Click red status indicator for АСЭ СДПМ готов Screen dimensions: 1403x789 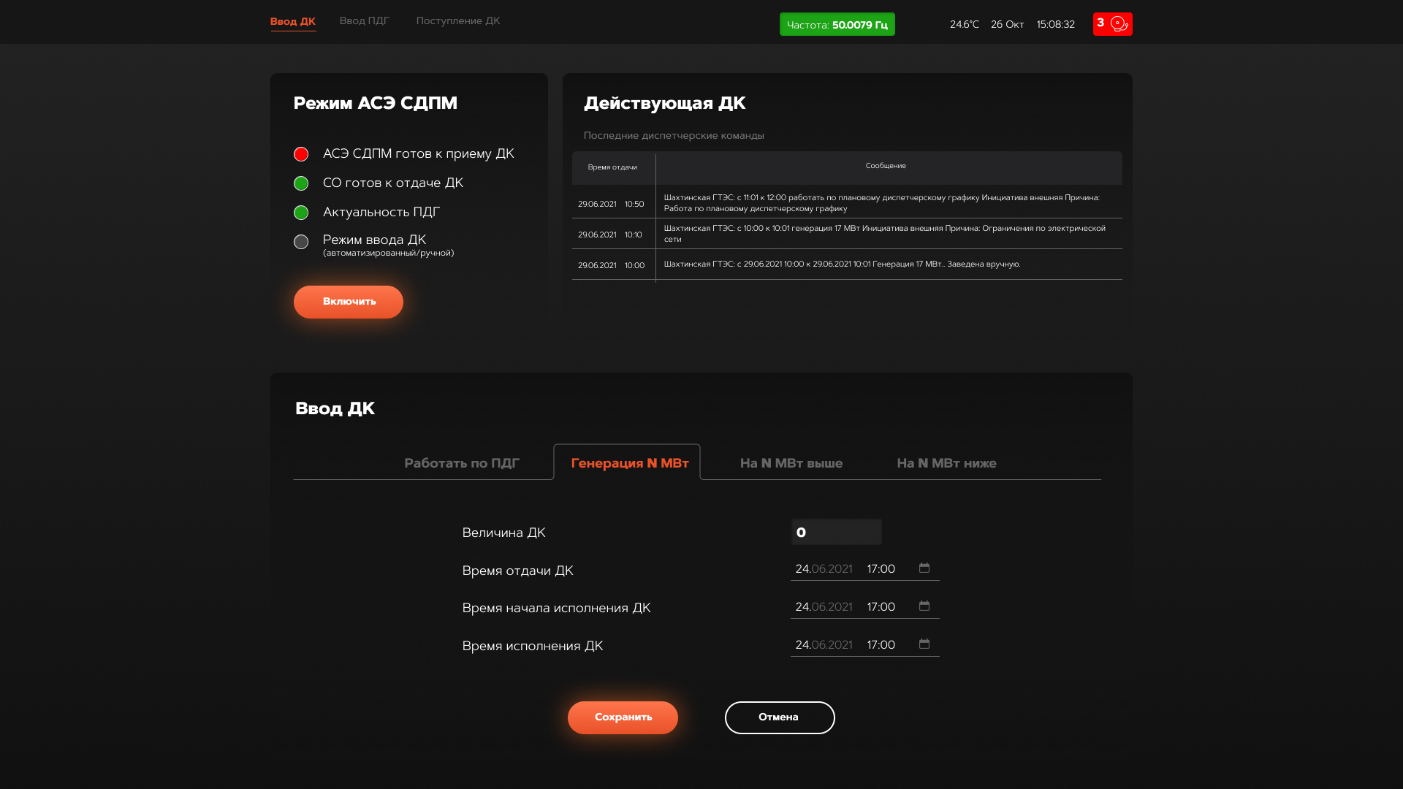(x=301, y=154)
